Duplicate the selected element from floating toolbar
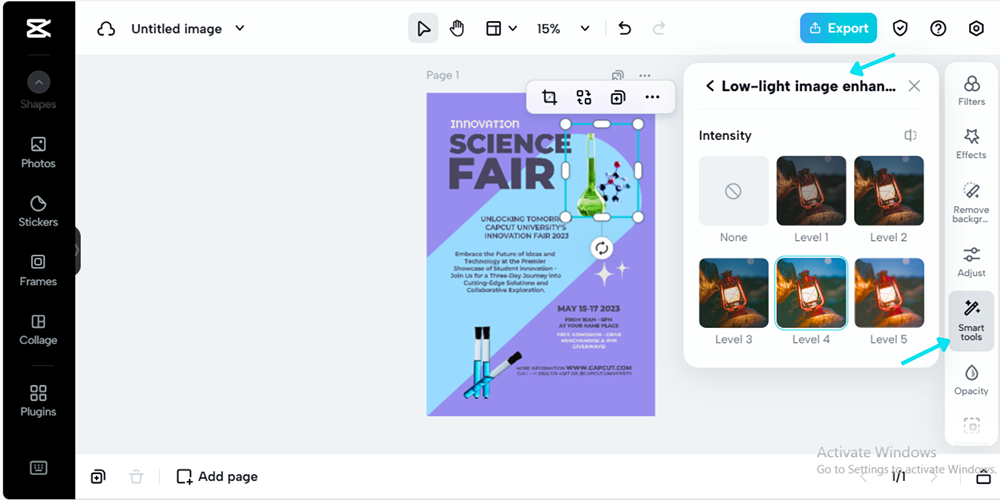The image size is (1000, 500). tap(617, 97)
